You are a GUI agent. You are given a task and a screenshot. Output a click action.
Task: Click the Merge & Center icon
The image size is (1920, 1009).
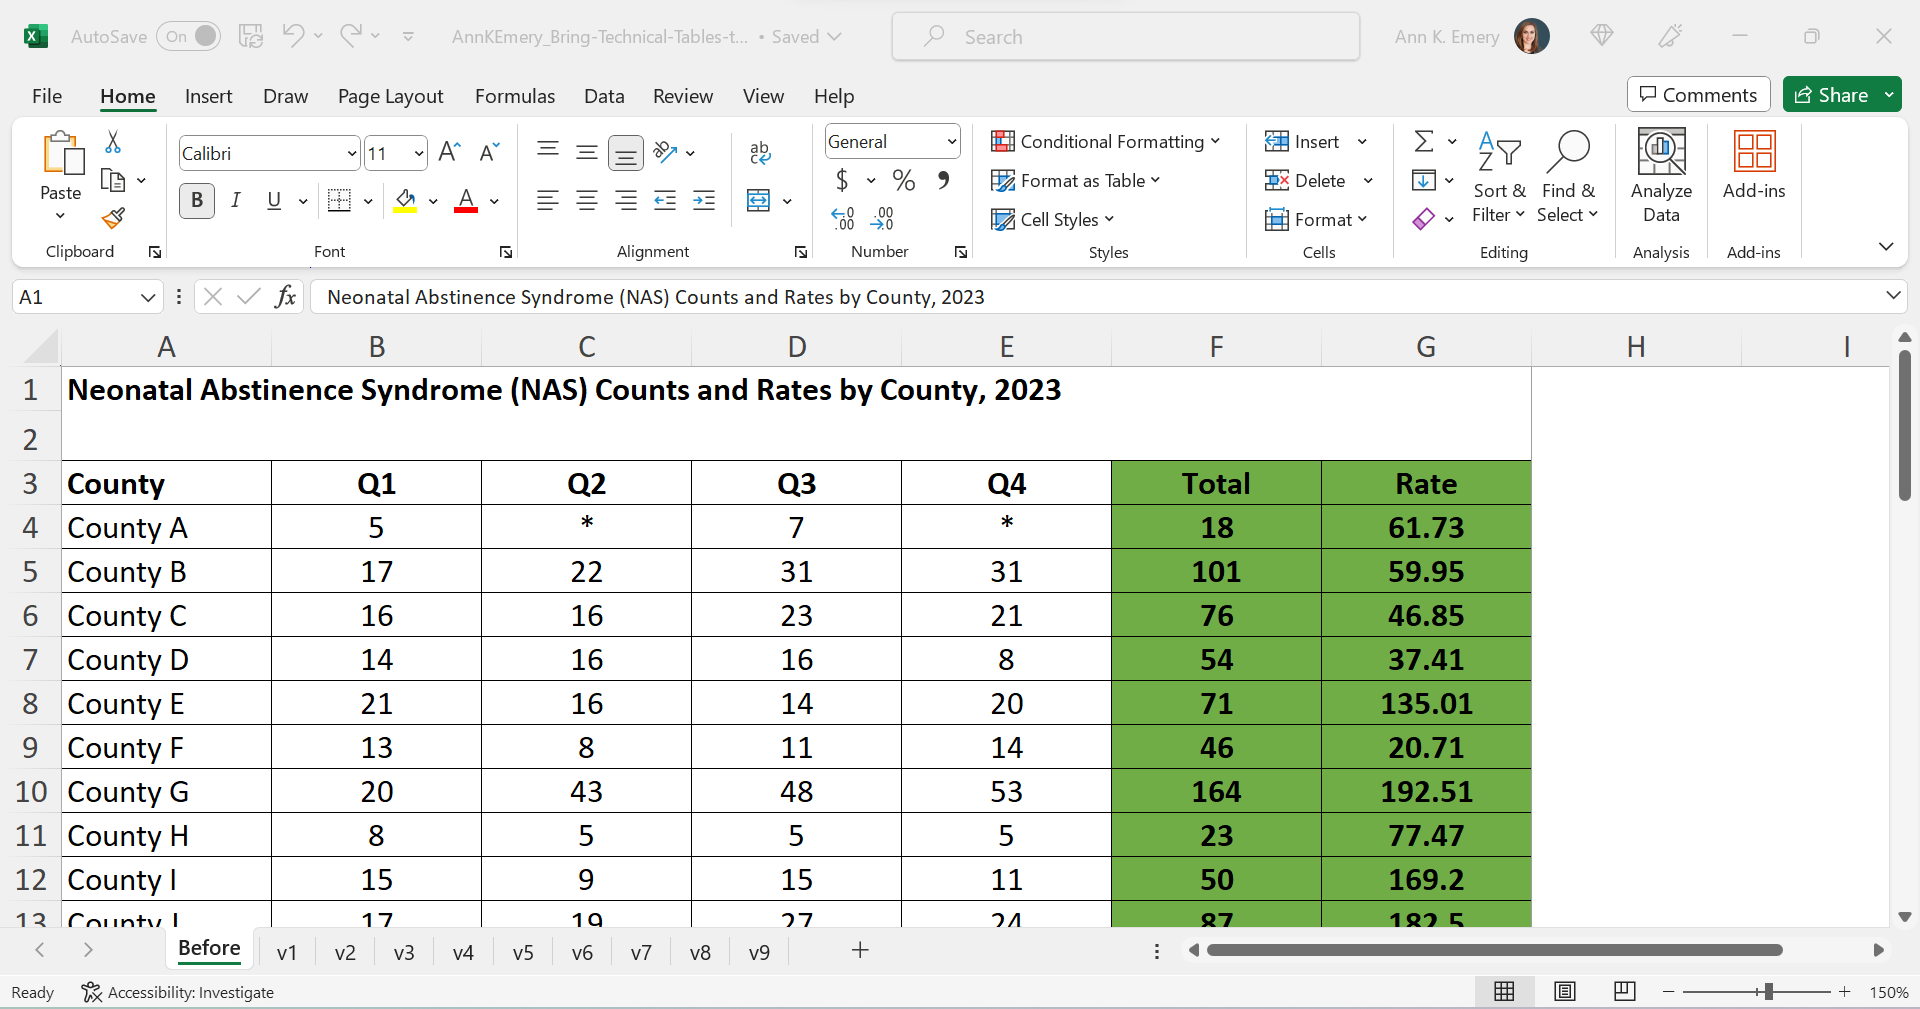(x=759, y=201)
